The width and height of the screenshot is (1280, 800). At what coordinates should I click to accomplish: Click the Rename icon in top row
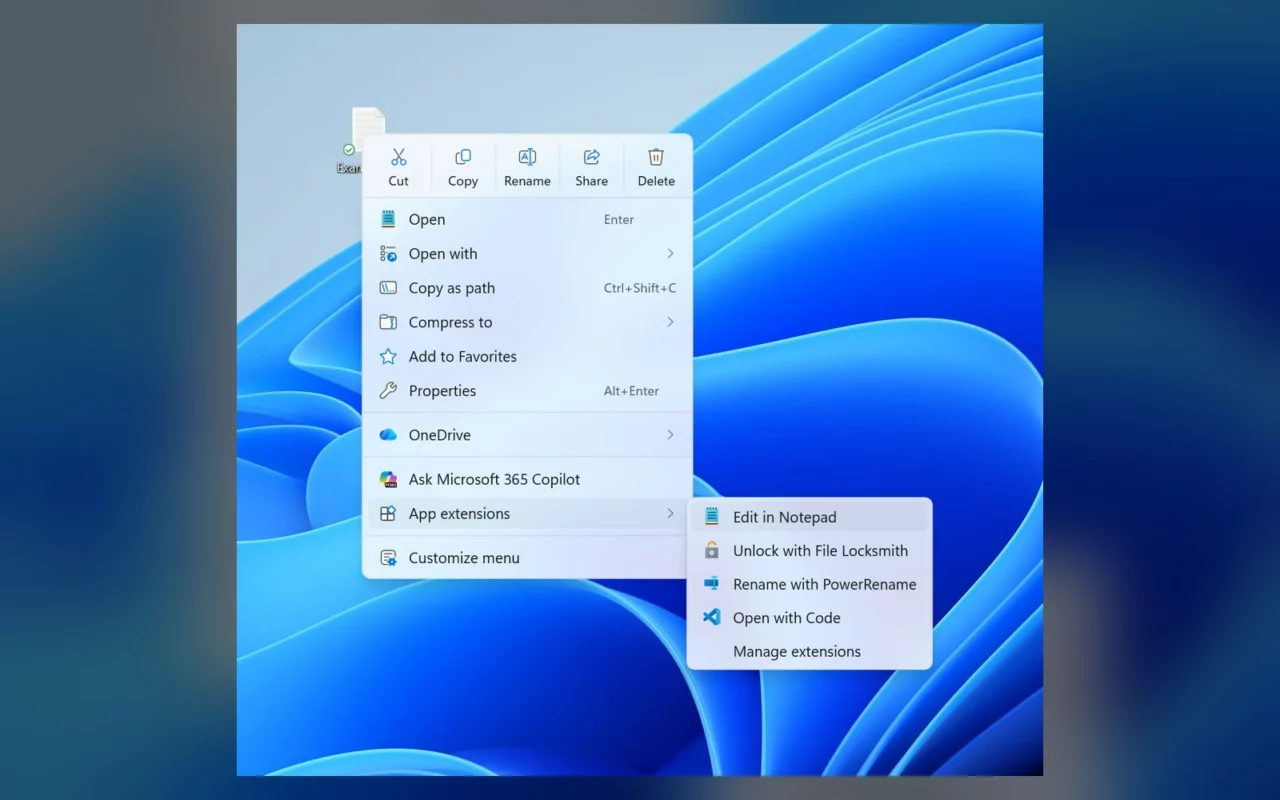(x=527, y=157)
